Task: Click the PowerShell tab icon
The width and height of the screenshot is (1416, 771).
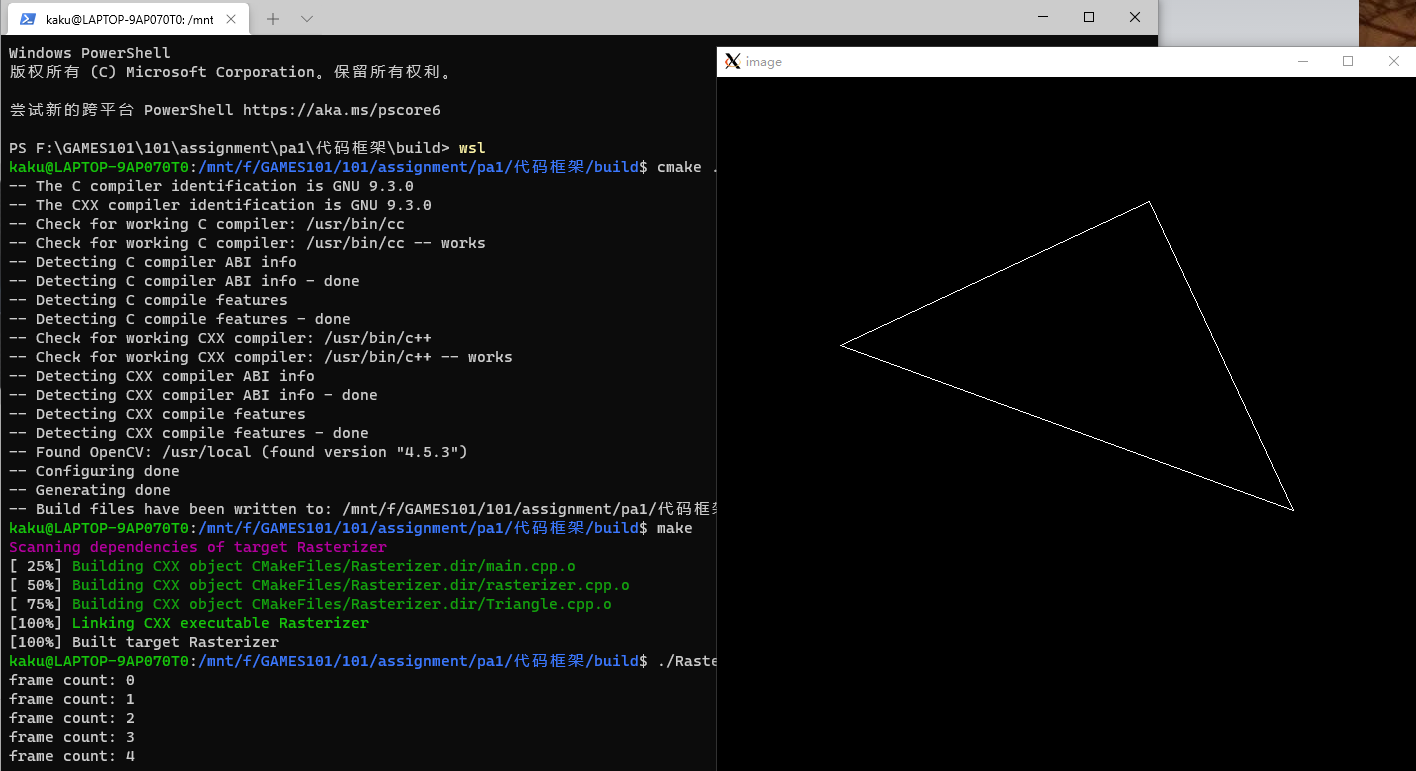Action: tap(28, 19)
